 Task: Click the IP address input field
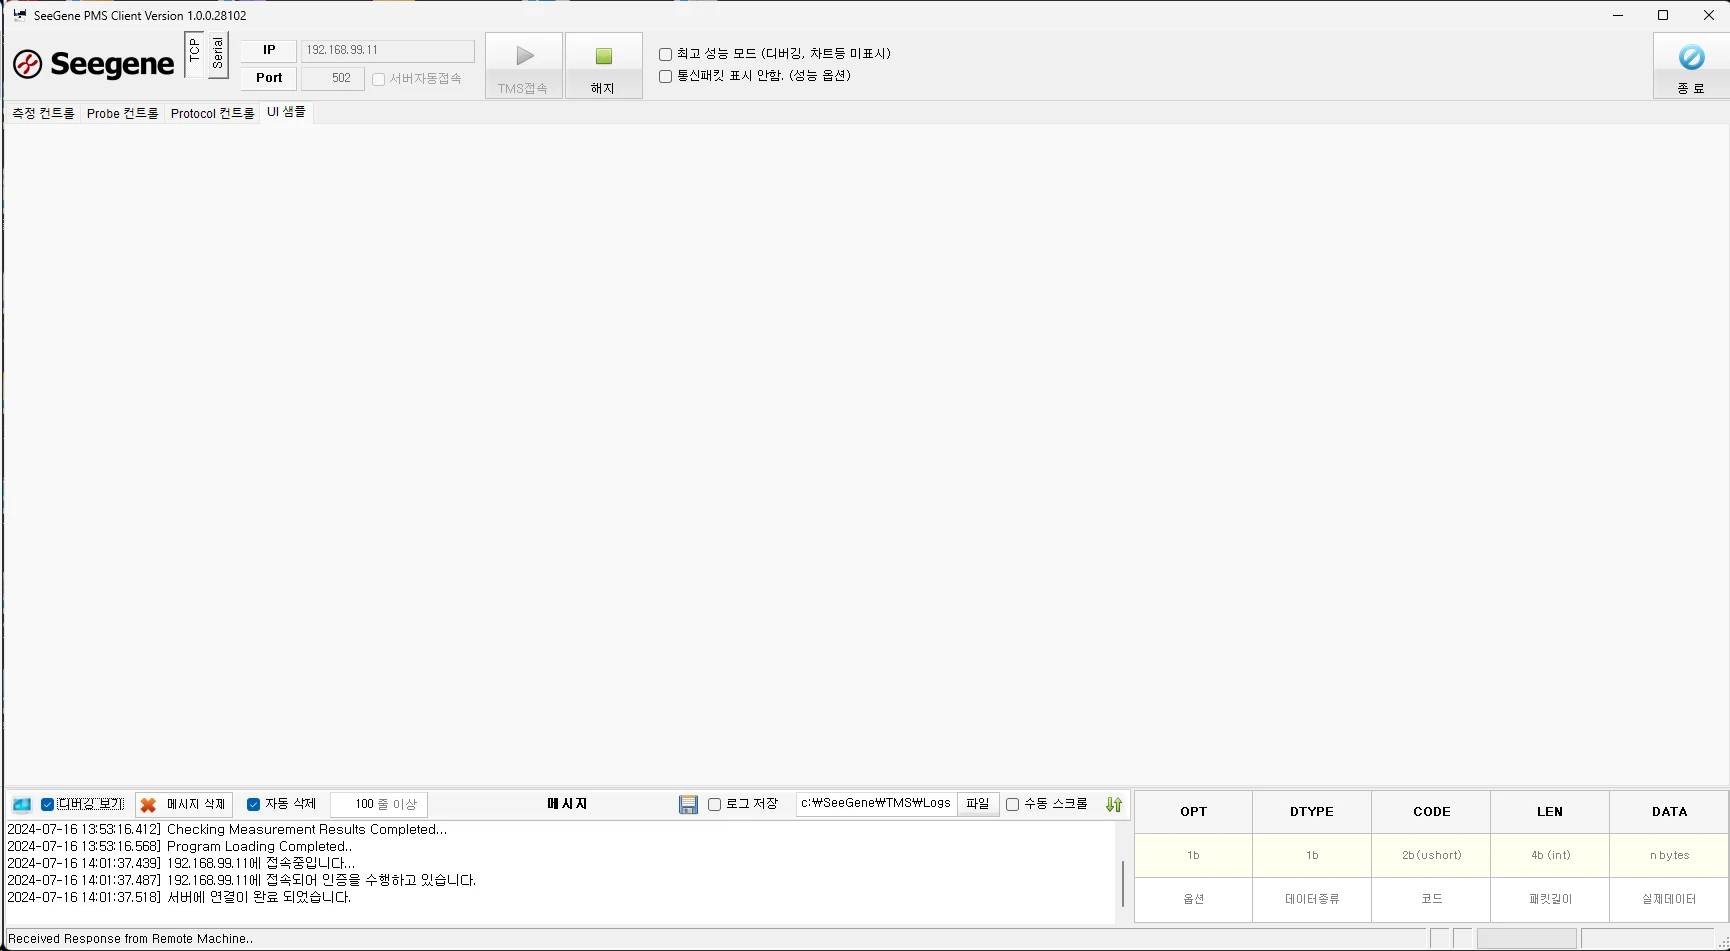click(x=388, y=50)
